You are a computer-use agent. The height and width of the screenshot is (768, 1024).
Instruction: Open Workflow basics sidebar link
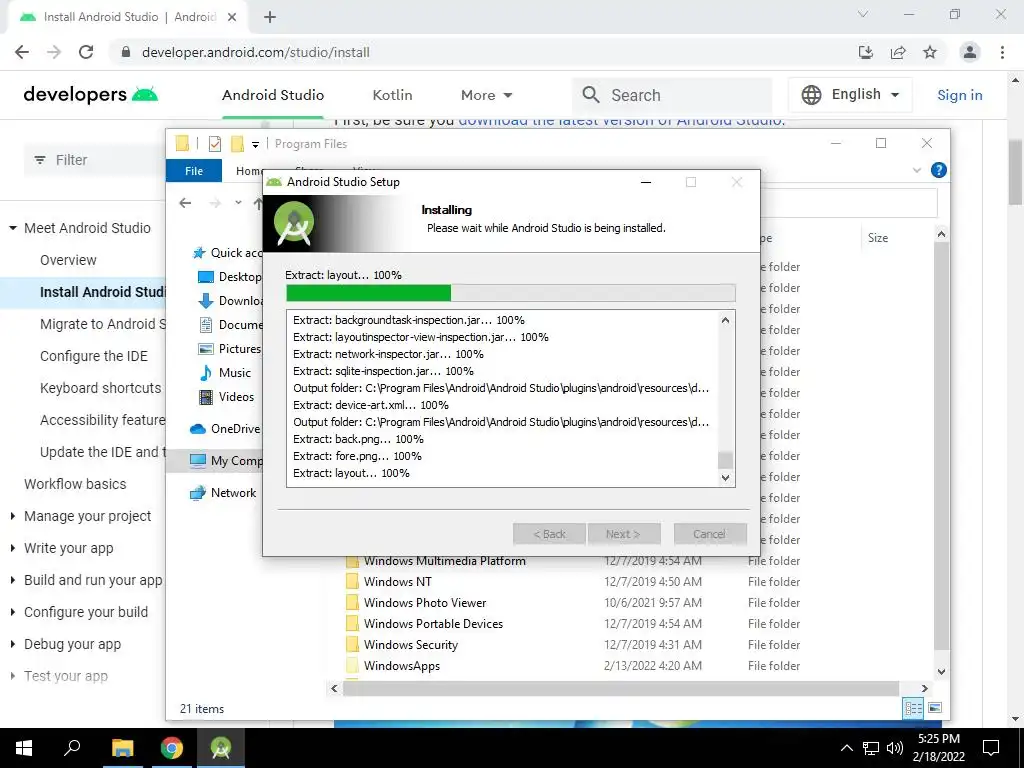pyautogui.click(x=75, y=485)
